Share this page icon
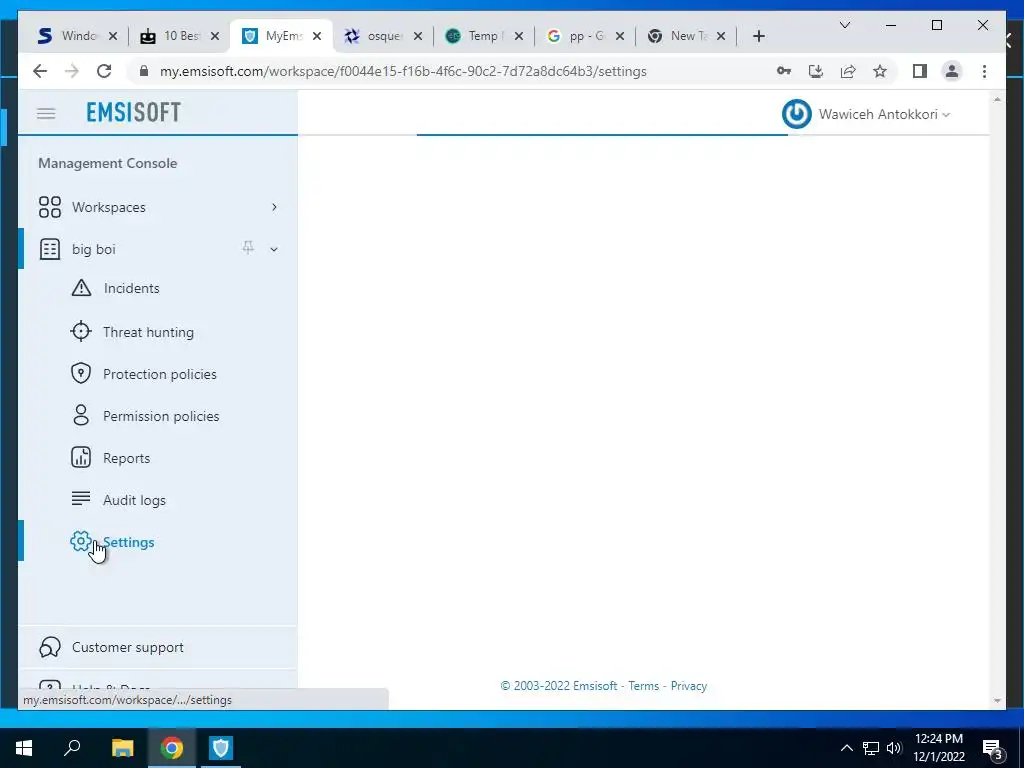Viewport: 1024px width, 768px height. pos(848,71)
